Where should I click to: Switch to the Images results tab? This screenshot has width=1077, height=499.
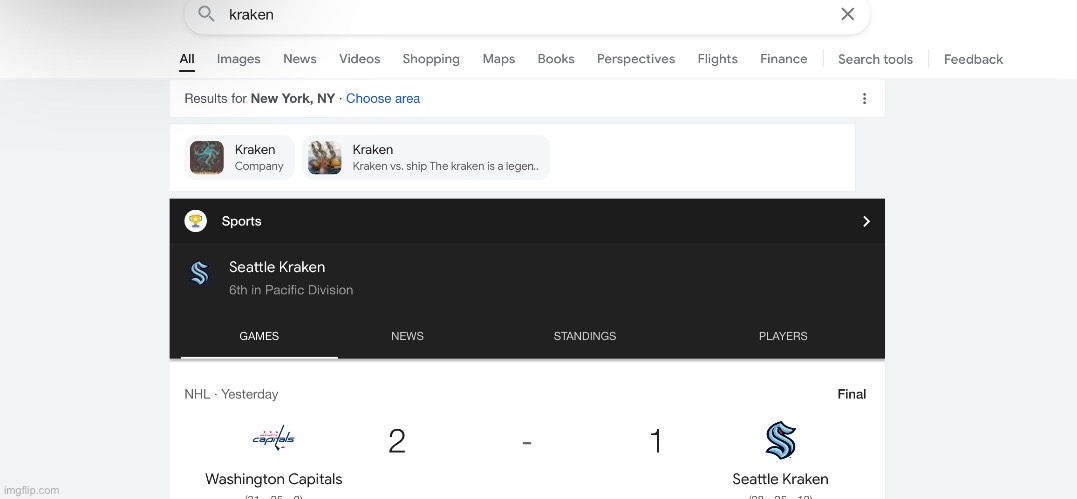point(238,59)
